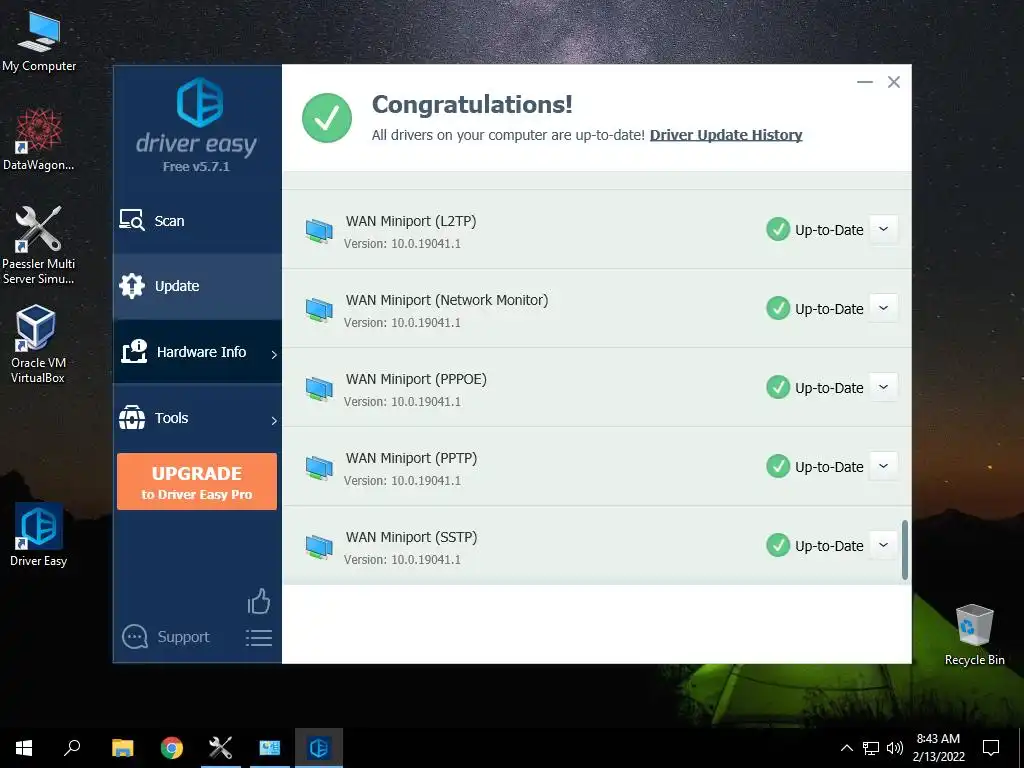Click green check beside L2TP Up-to-Date
This screenshot has height=768, width=1024.
(778, 229)
